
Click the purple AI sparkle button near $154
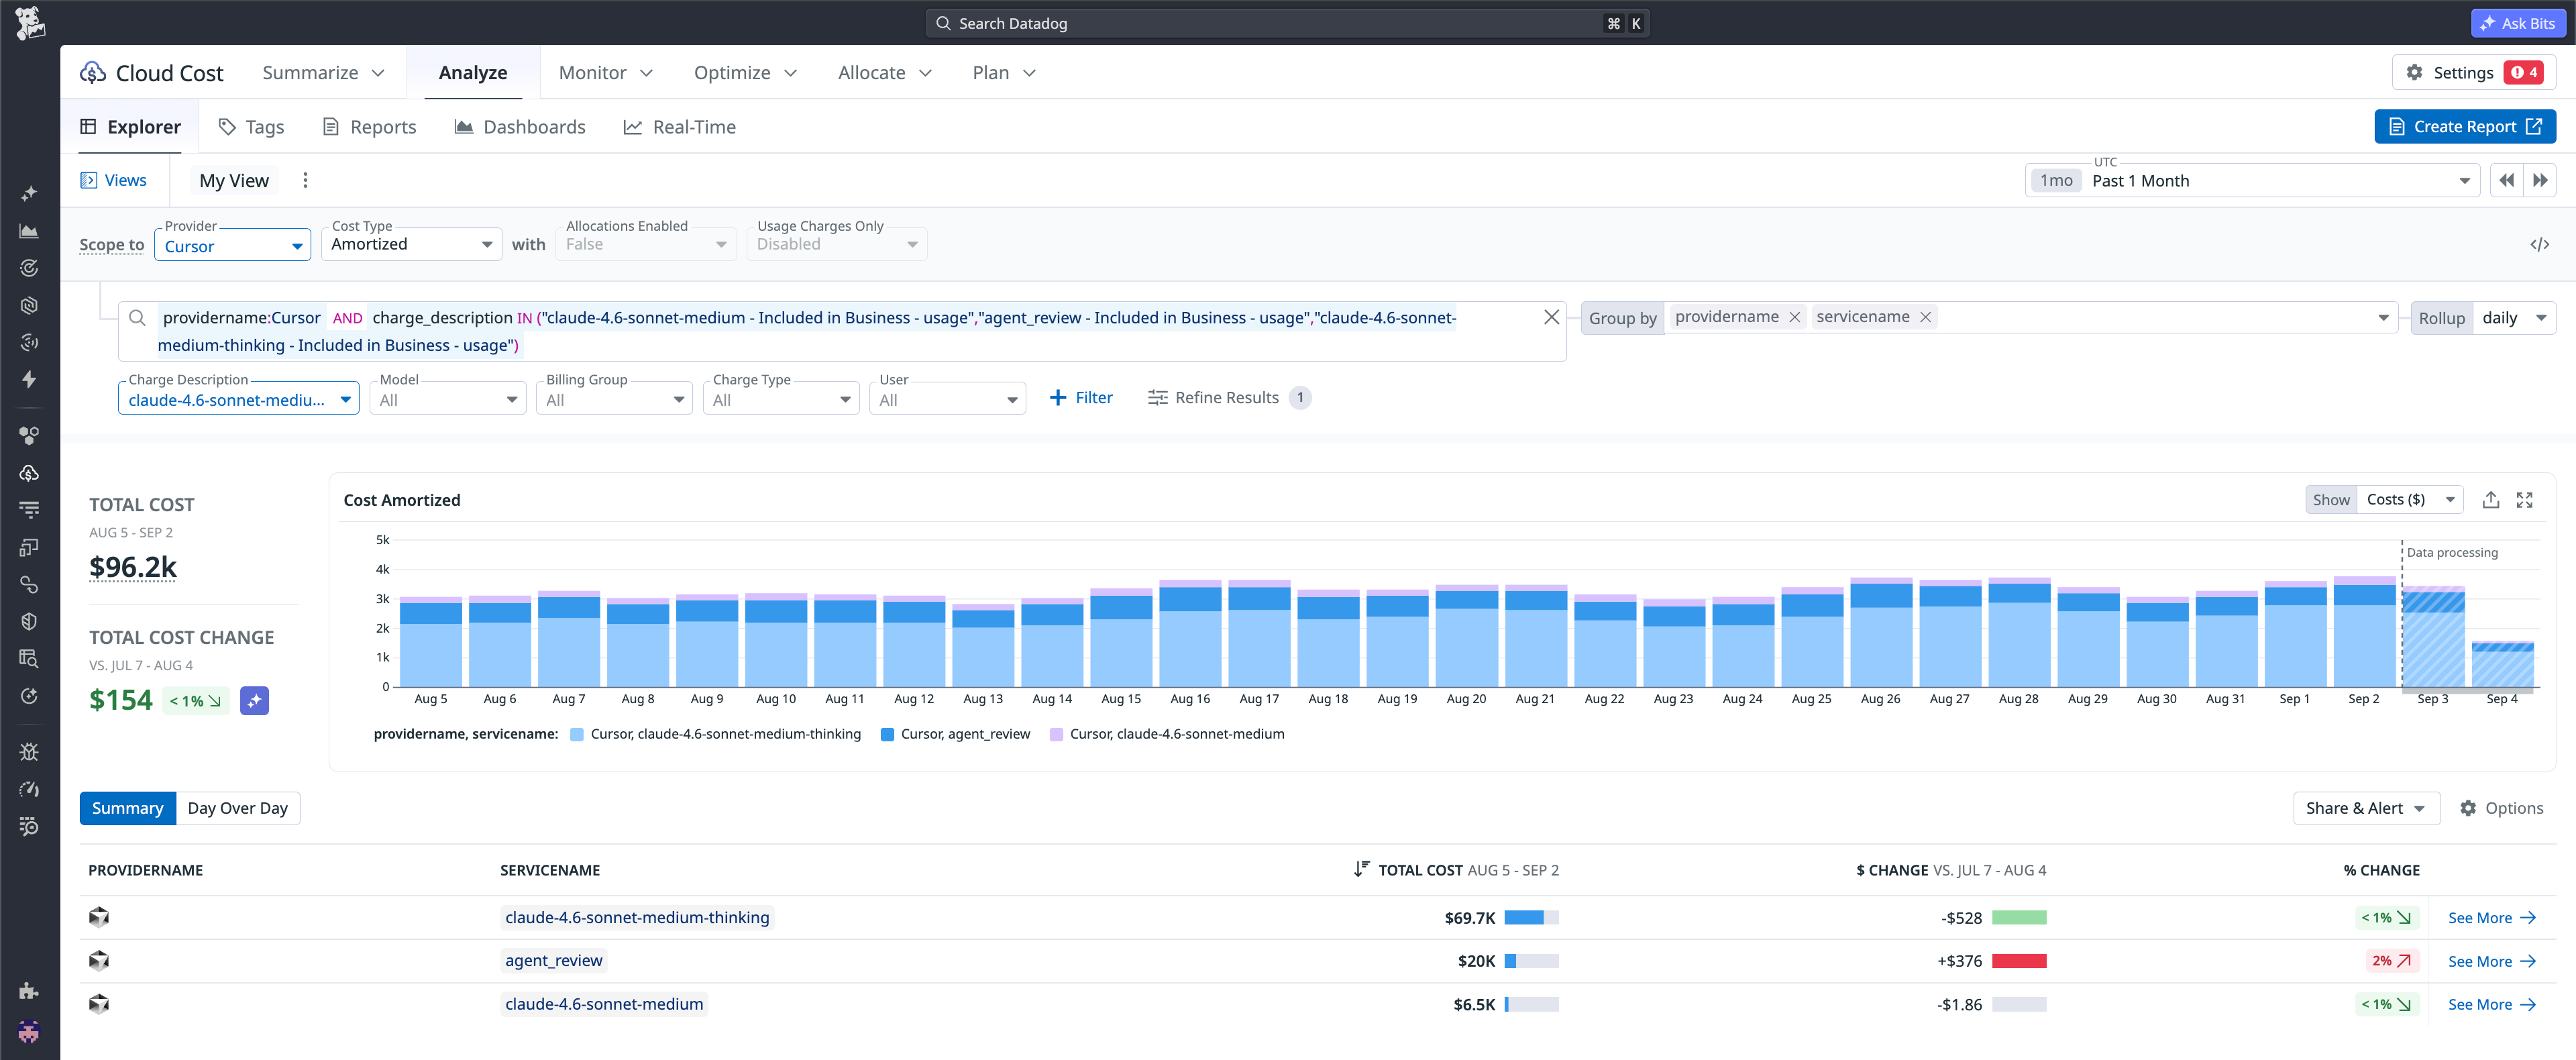(255, 701)
